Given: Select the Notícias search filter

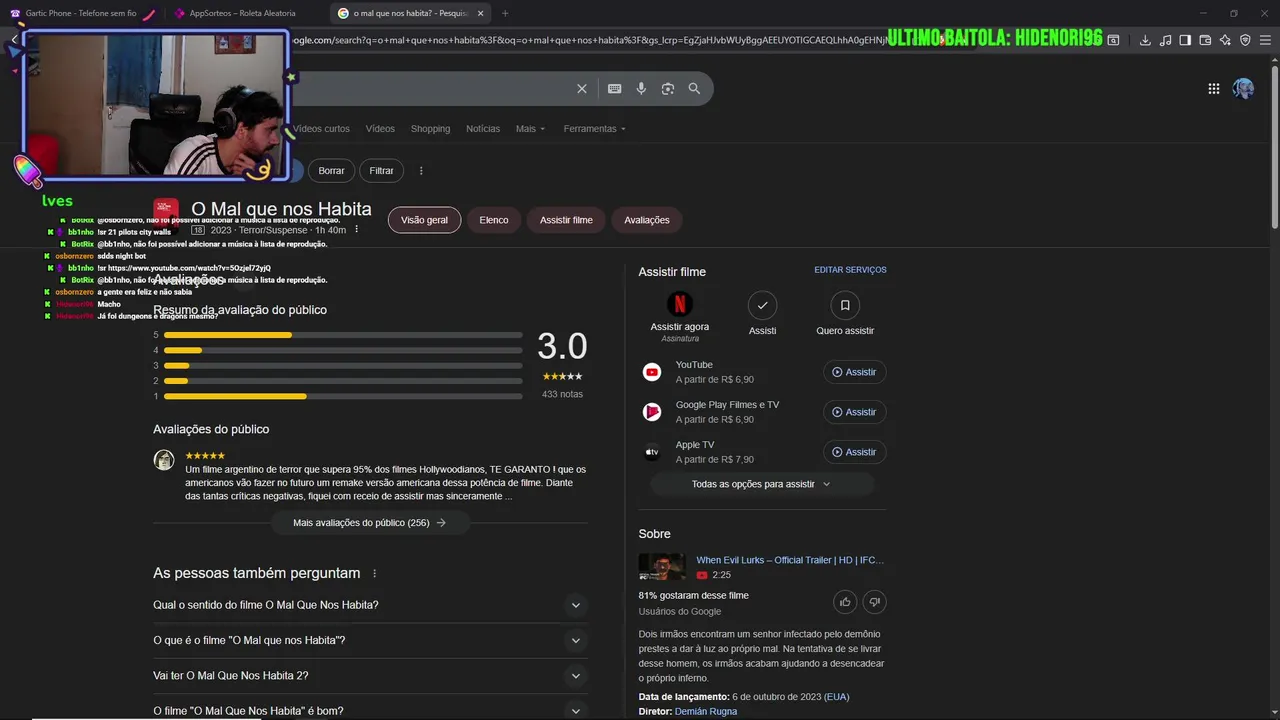Looking at the screenshot, I should tap(483, 129).
